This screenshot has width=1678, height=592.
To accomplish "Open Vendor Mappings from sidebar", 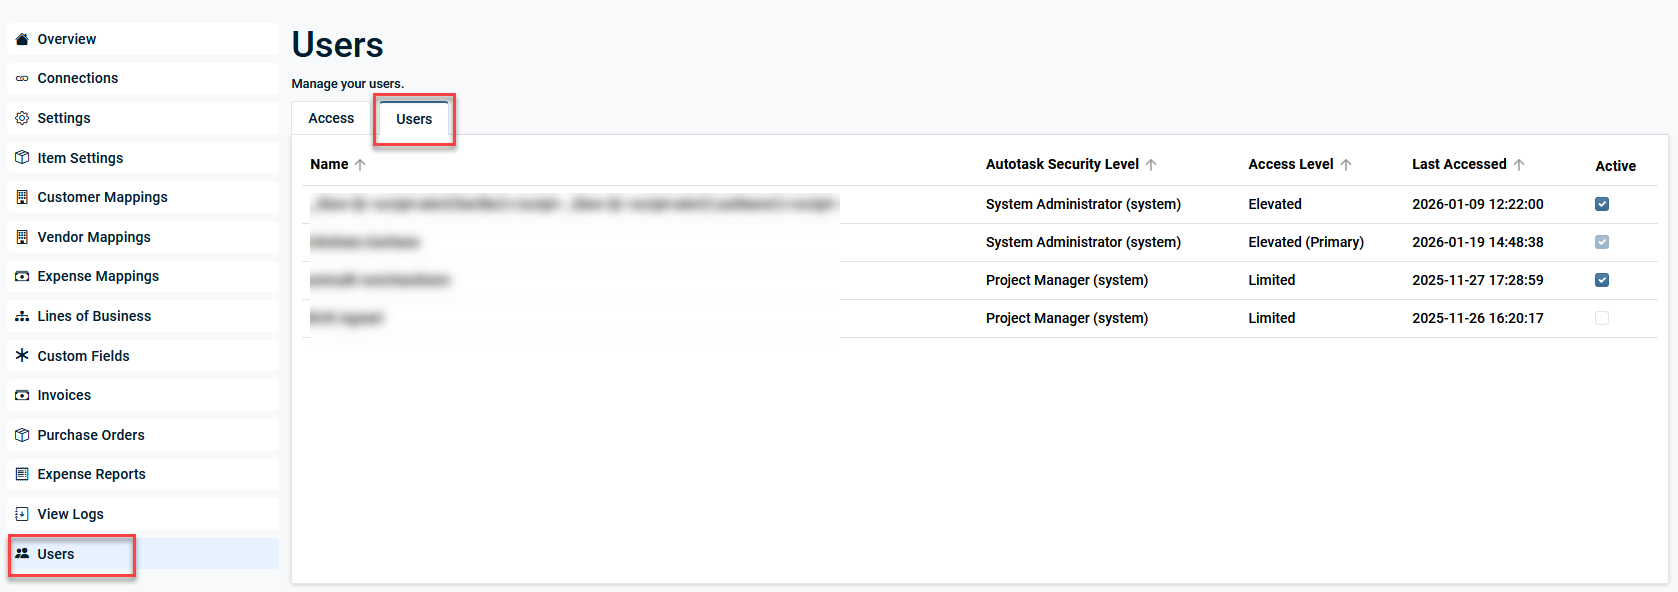I will click(x=94, y=237).
